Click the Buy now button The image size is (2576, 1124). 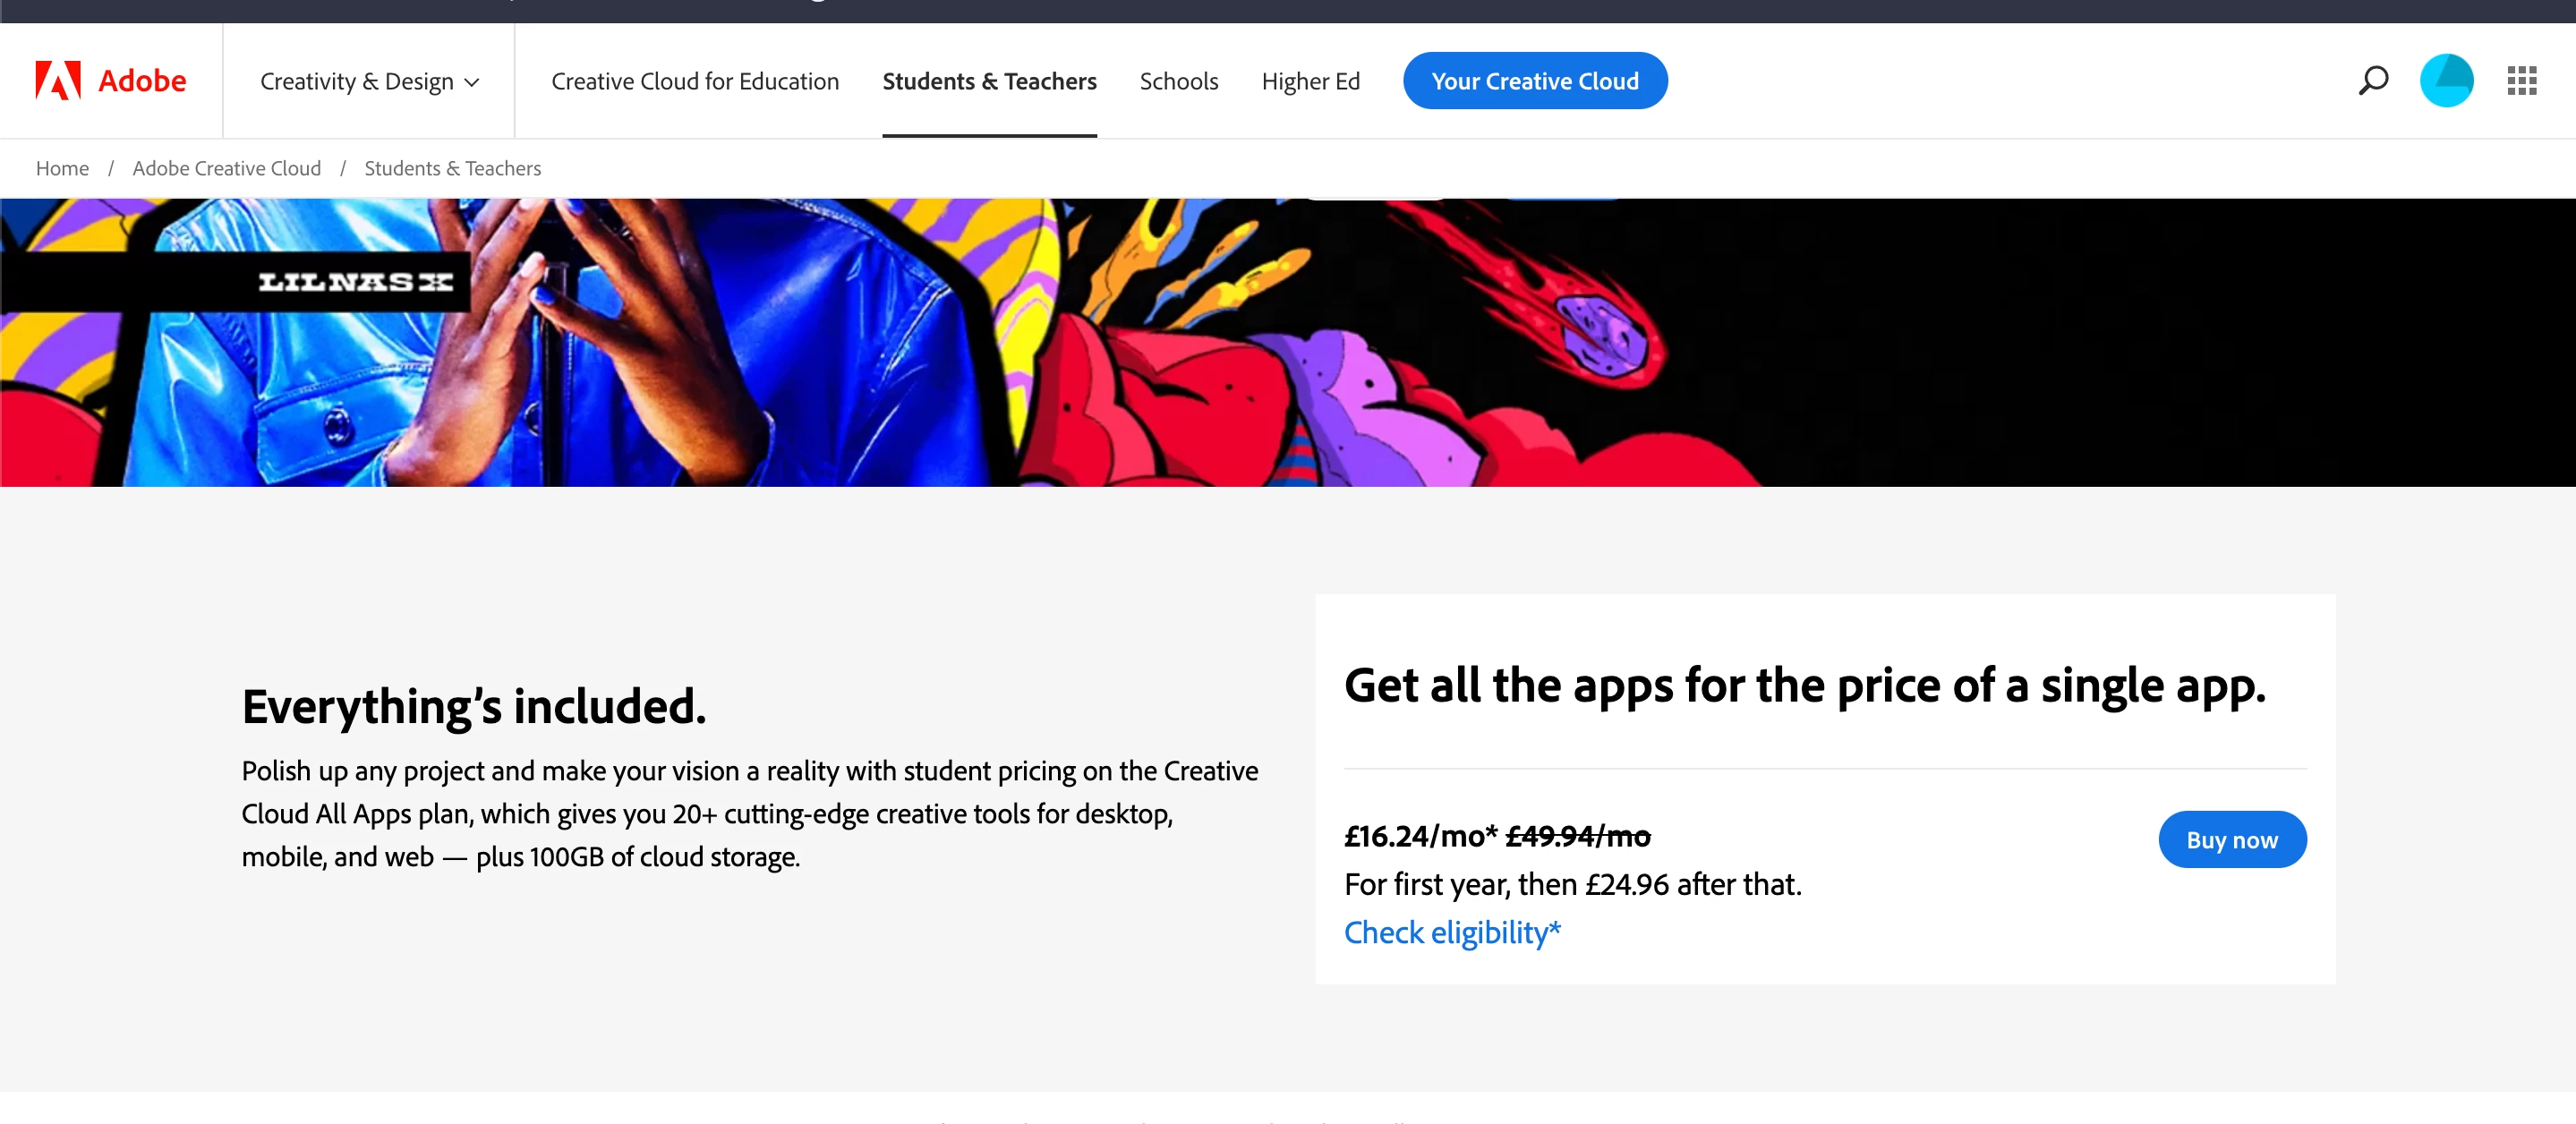click(2231, 840)
